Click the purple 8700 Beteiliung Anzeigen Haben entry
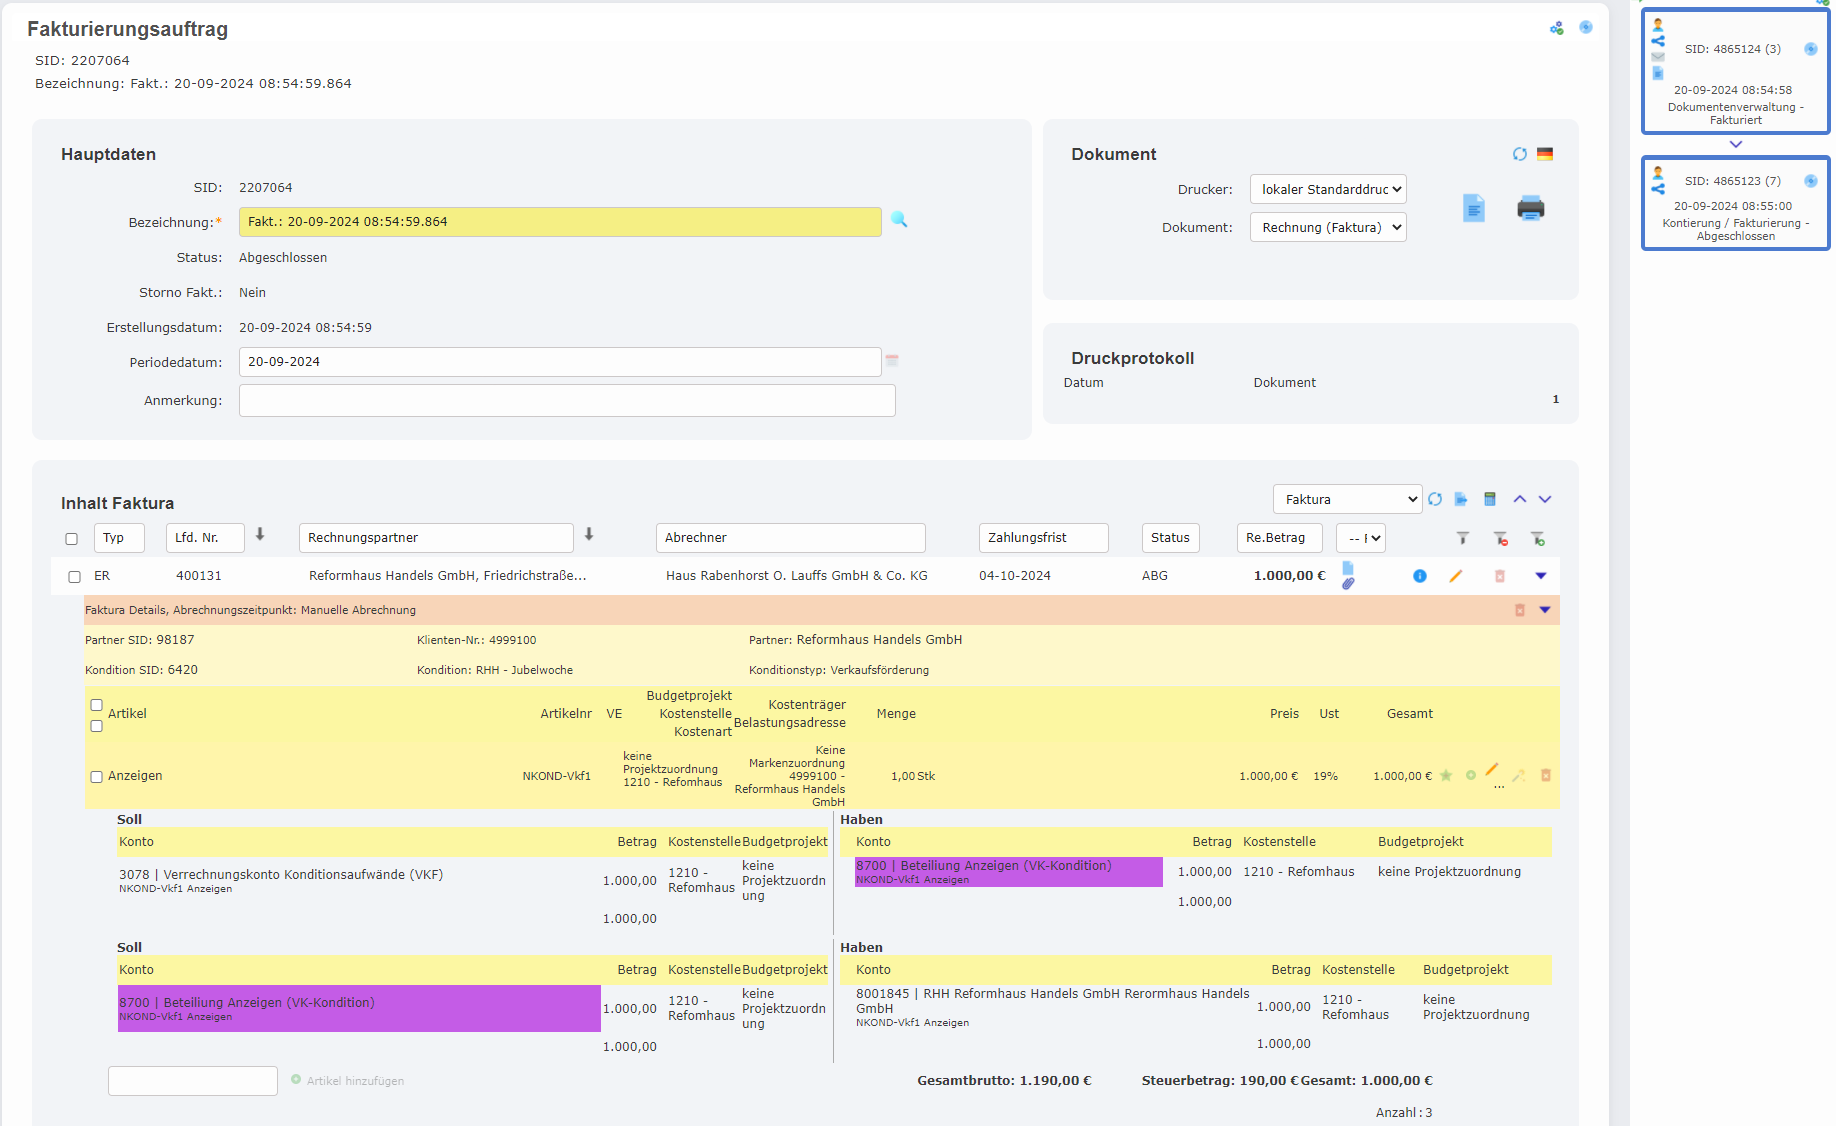This screenshot has height=1126, width=1836. (1008, 872)
